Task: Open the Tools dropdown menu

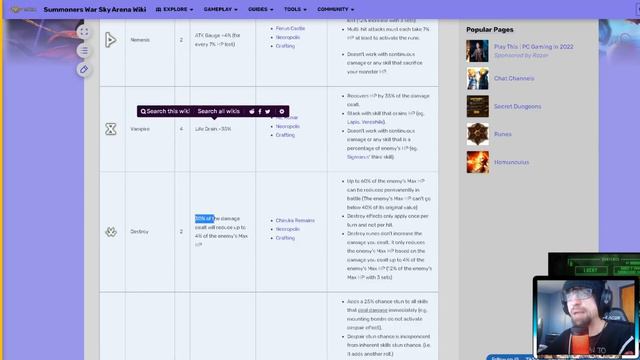Action: 295,9
